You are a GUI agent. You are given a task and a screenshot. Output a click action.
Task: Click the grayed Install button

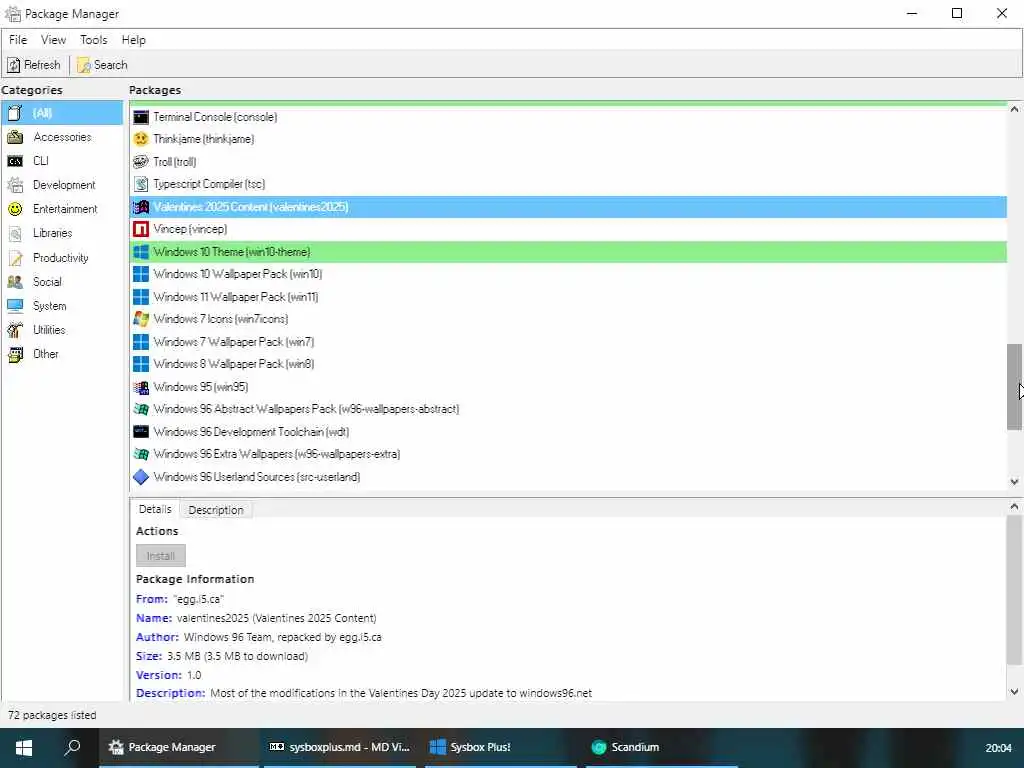(x=161, y=556)
